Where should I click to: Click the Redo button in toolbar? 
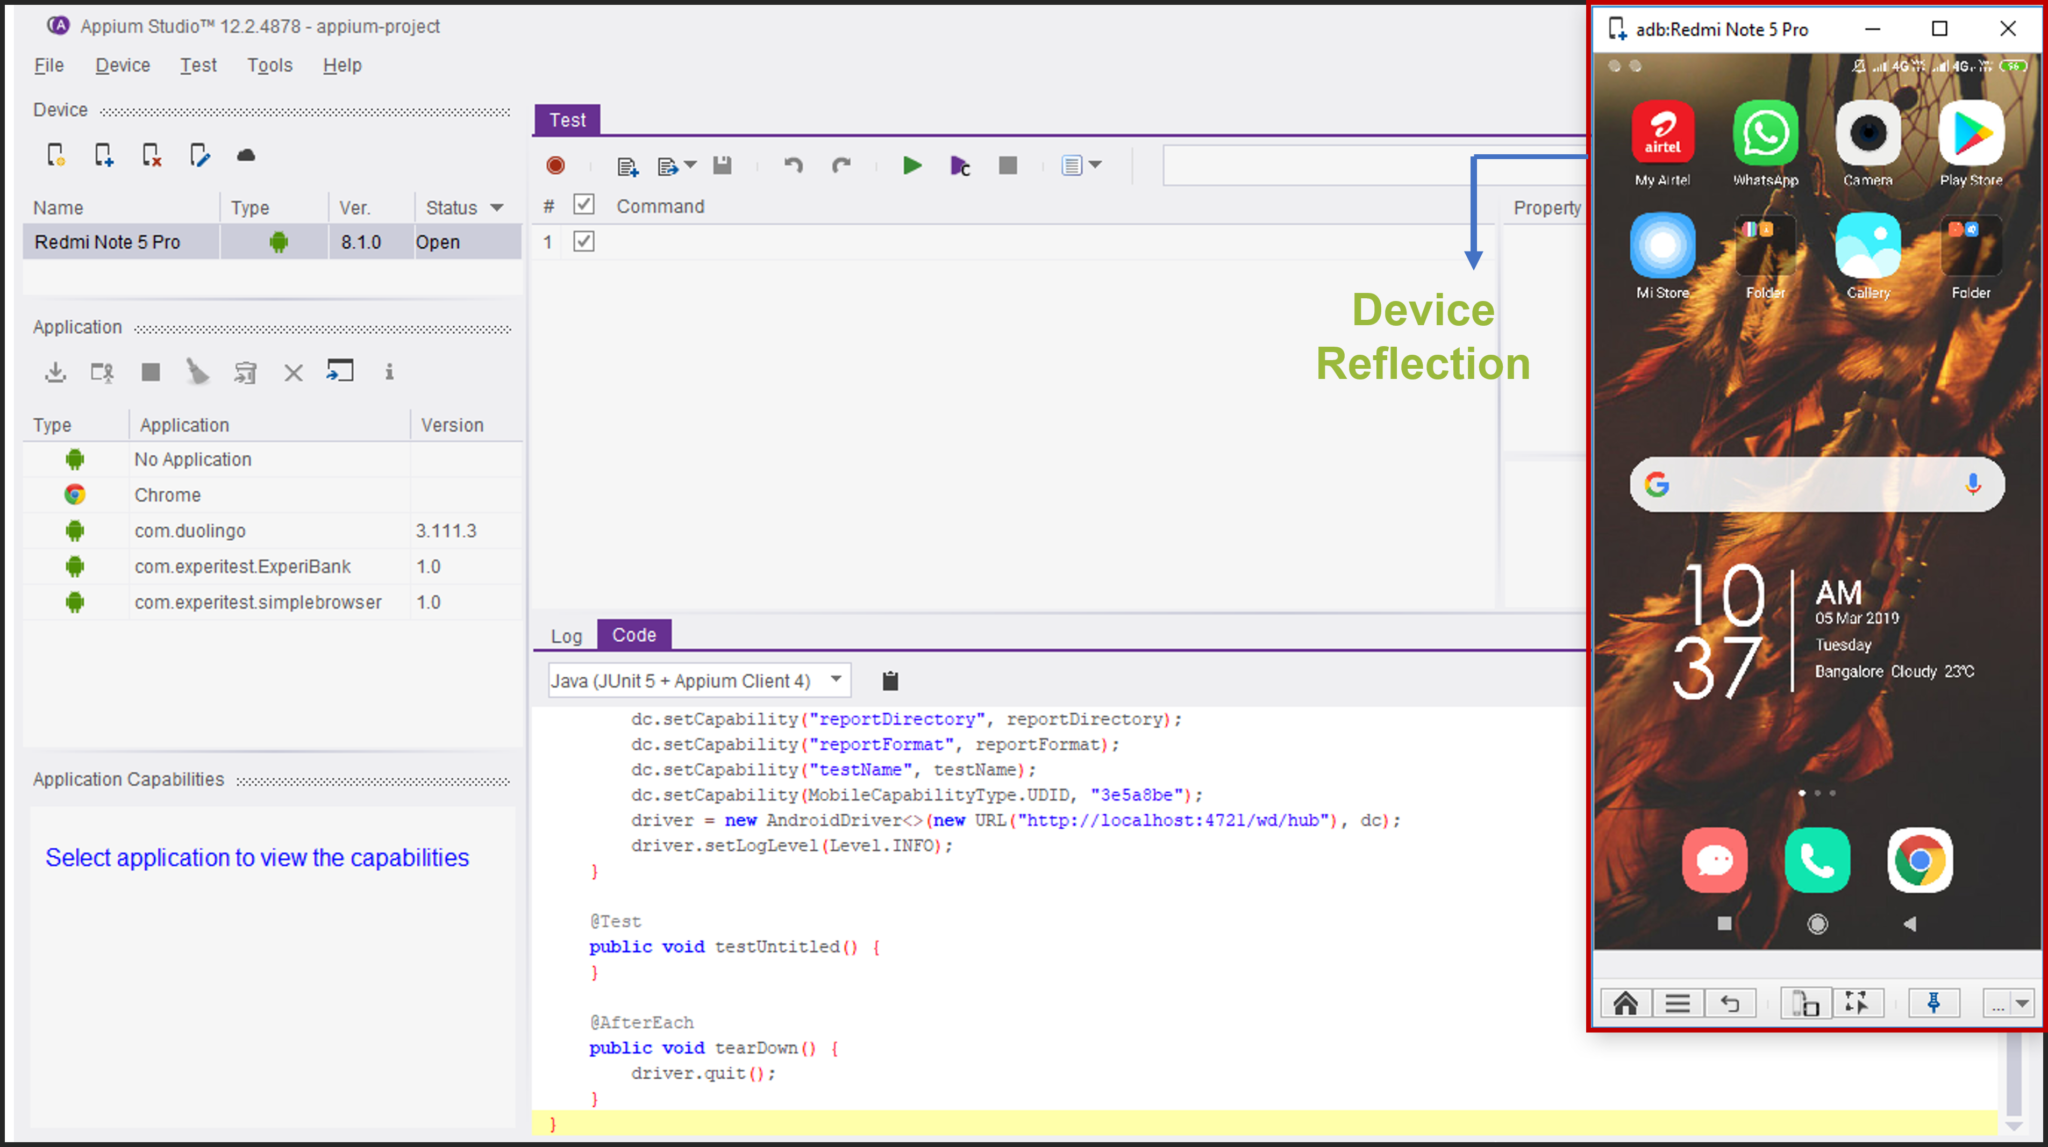(x=840, y=166)
